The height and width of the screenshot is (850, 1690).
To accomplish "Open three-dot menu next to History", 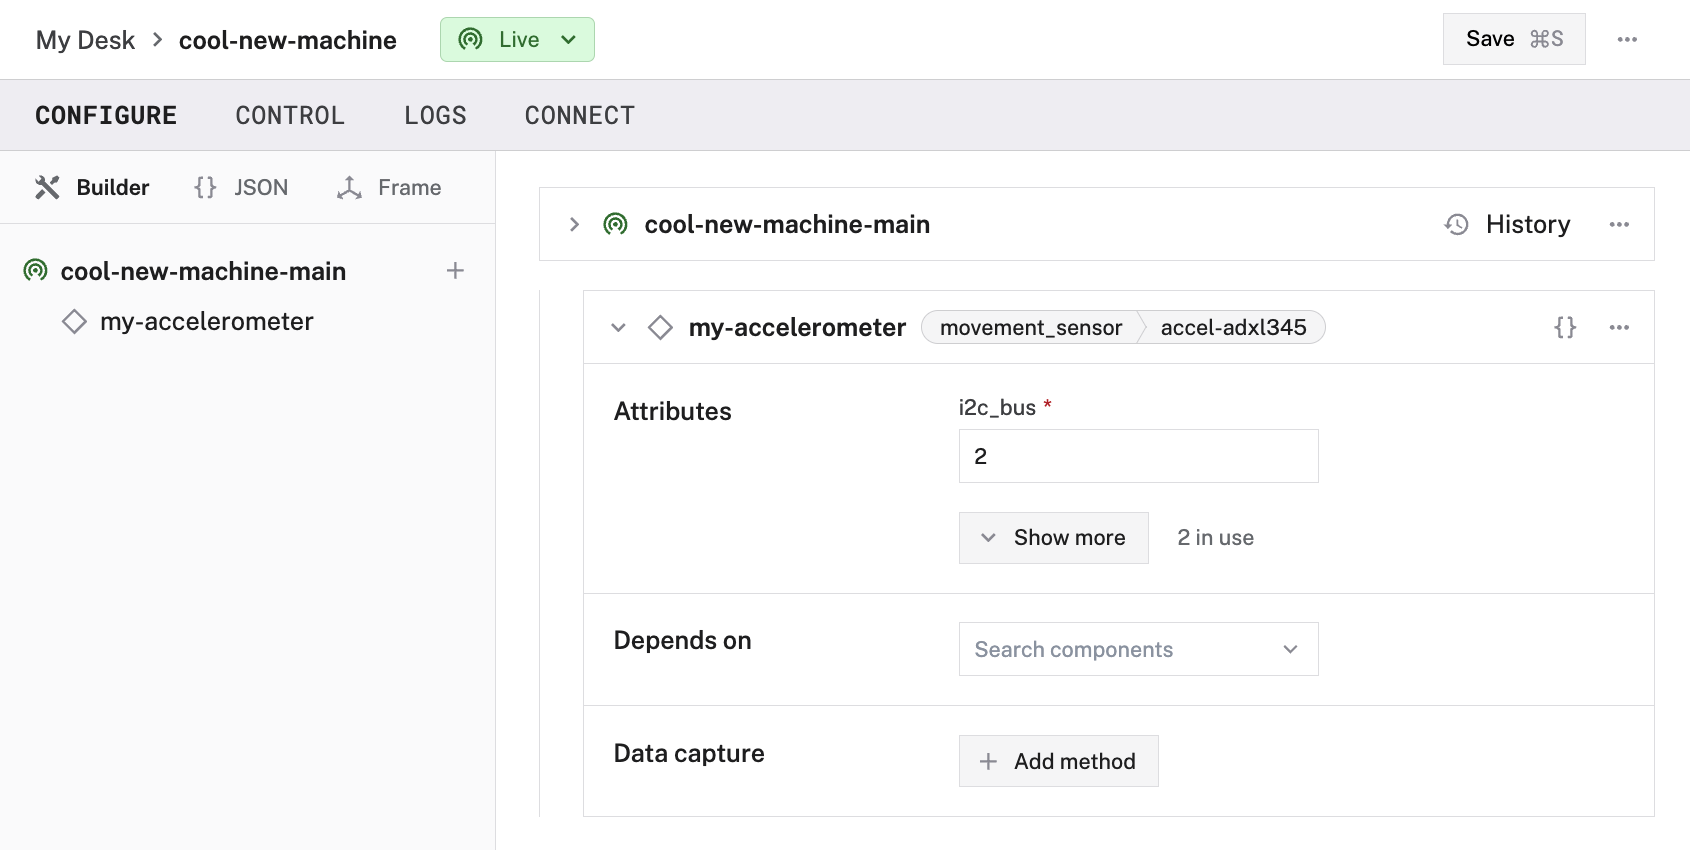I will (x=1619, y=225).
